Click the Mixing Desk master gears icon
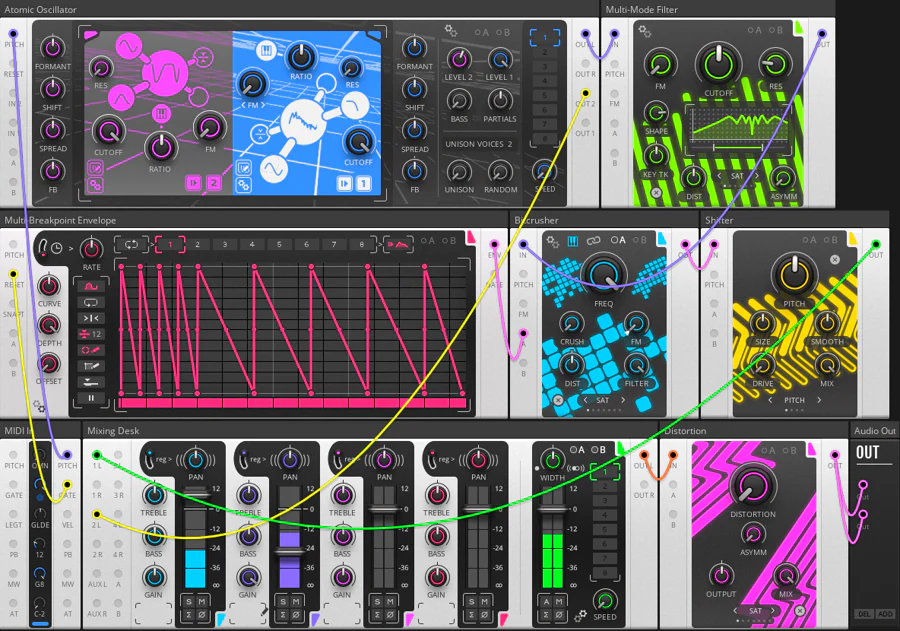900x631 pixels. click(581, 614)
